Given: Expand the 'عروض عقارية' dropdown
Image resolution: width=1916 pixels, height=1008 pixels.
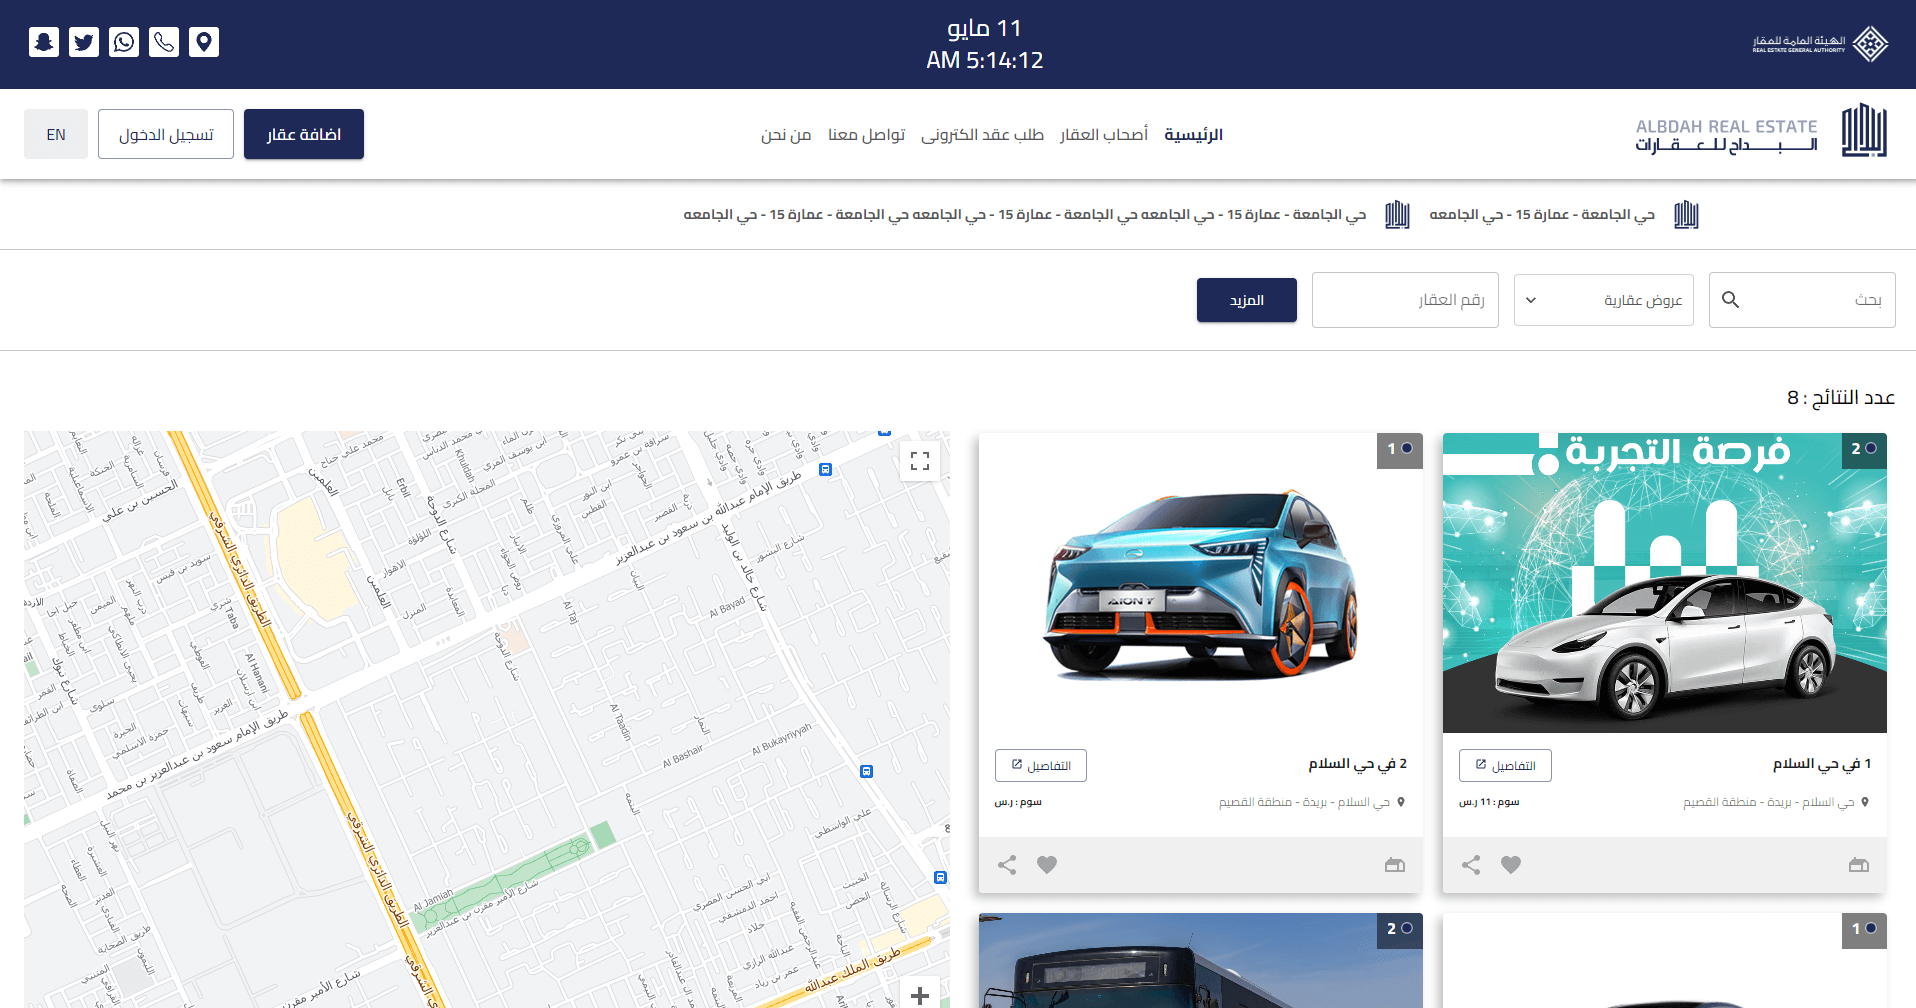Looking at the screenshot, I should 1603,300.
